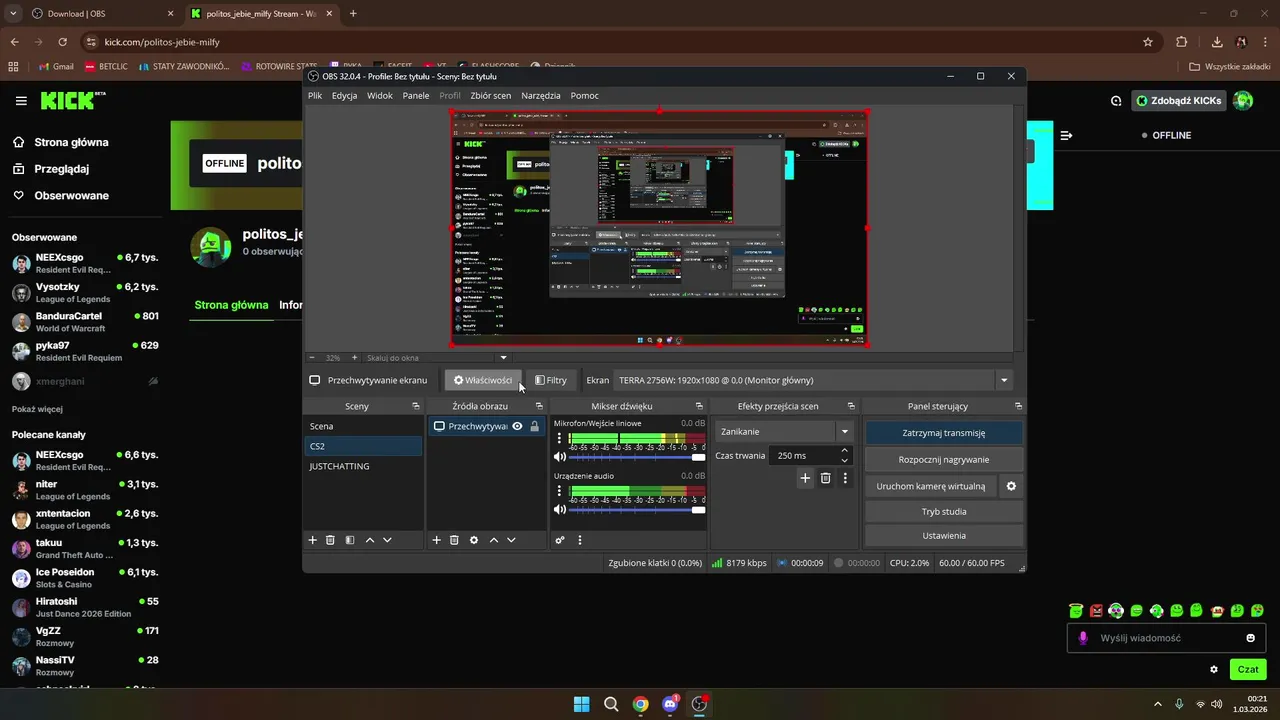Delete the scene transition trash icon
Image resolution: width=1280 pixels, height=720 pixels.
click(825, 478)
